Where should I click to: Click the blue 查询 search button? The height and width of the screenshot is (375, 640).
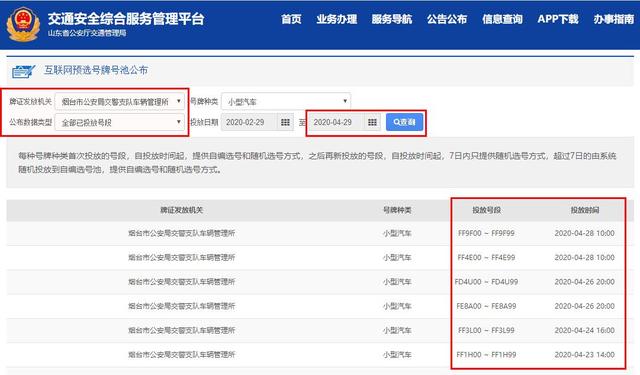coord(404,122)
